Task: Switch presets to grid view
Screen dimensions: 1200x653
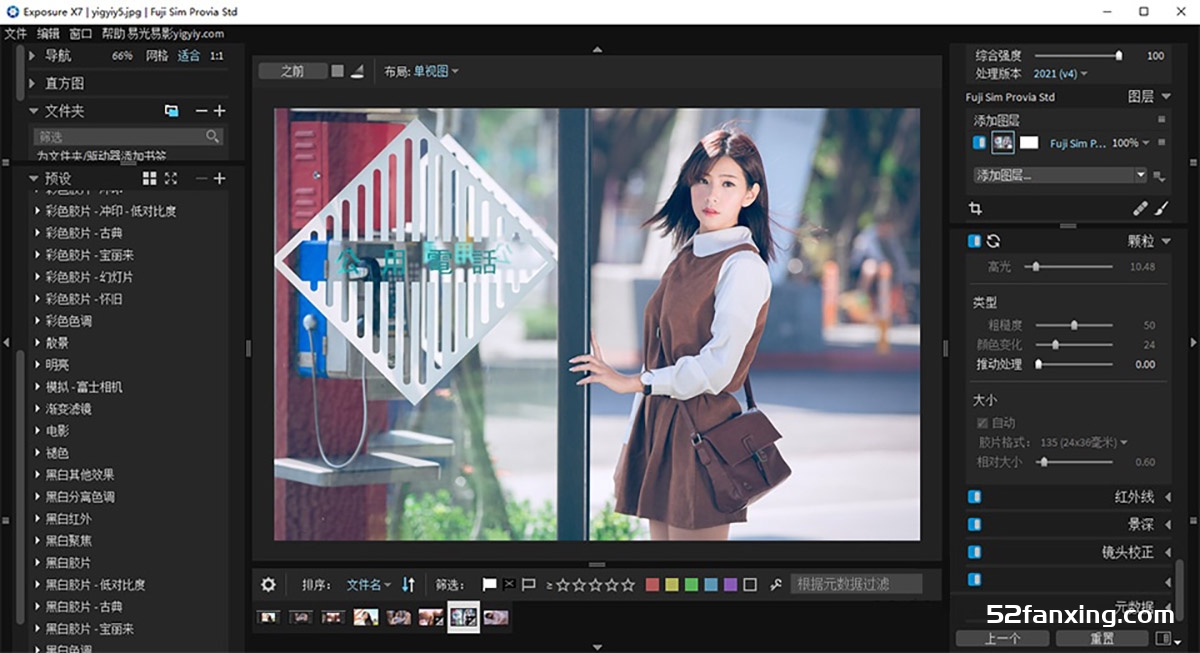Action: pos(150,178)
